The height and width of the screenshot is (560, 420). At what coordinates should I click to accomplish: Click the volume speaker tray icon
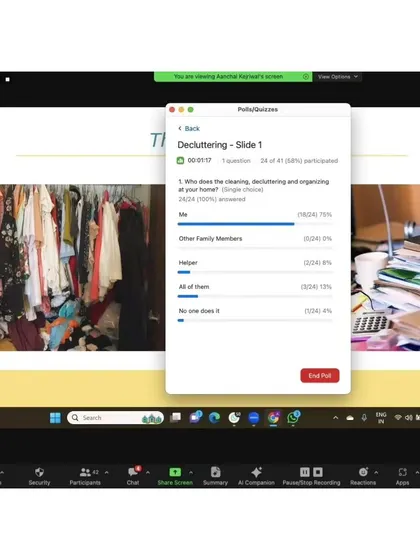(x=409, y=418)
